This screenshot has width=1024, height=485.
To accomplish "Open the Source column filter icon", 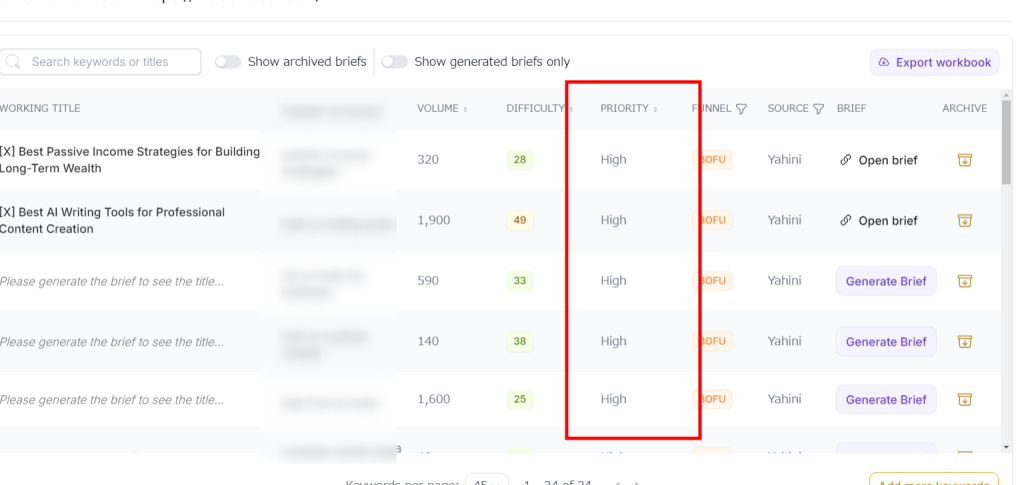I will coord(818,109).
